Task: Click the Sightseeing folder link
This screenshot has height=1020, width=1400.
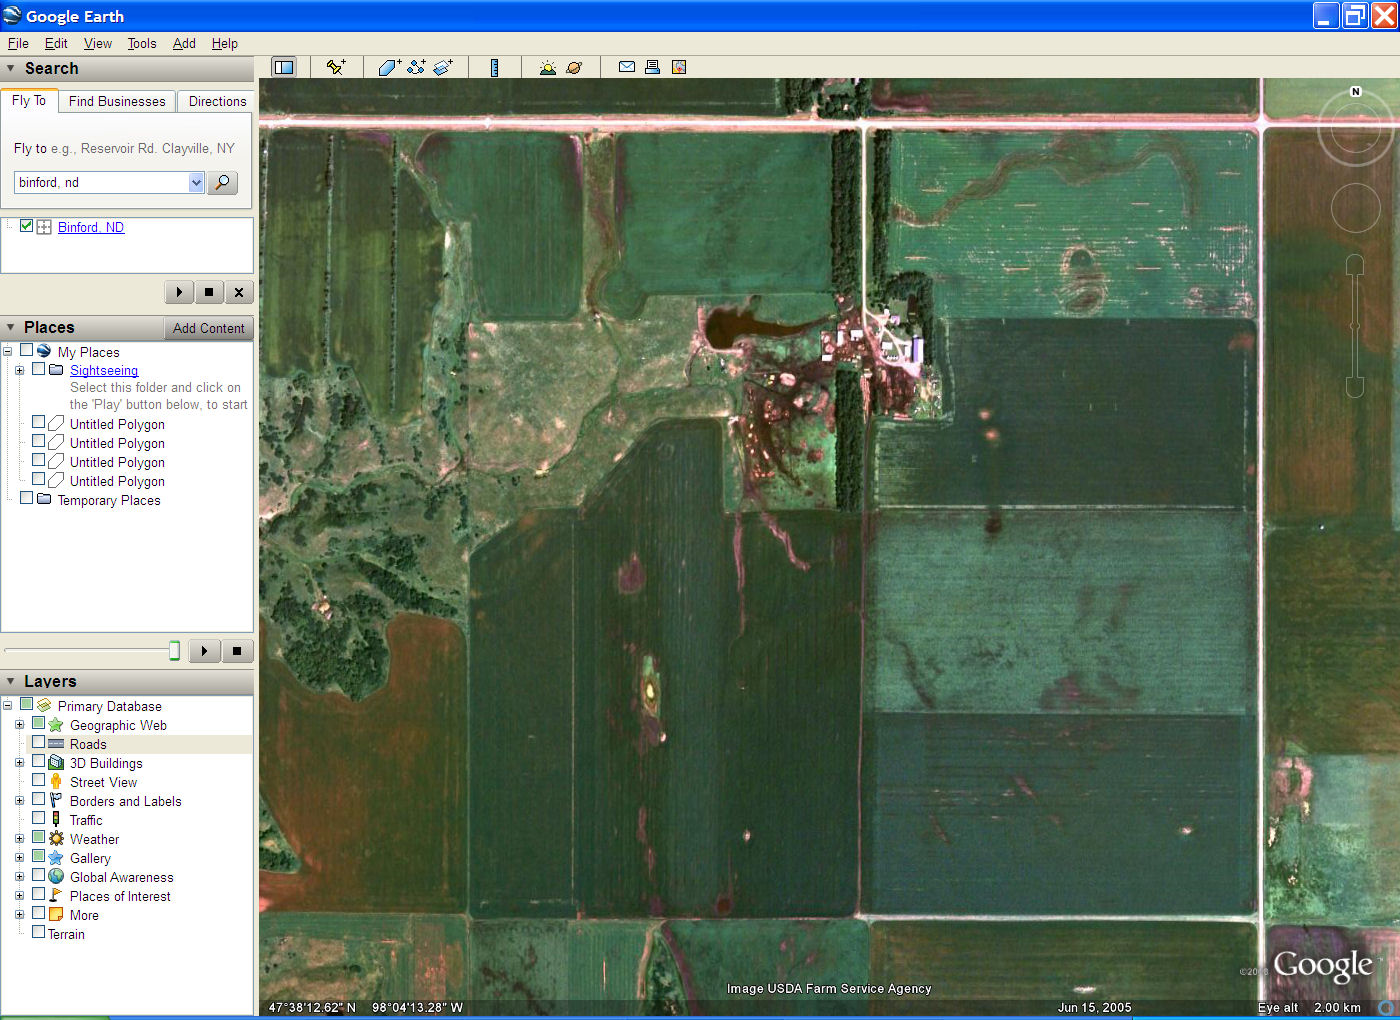Action: pyautogui.click(x=104, y=370)
